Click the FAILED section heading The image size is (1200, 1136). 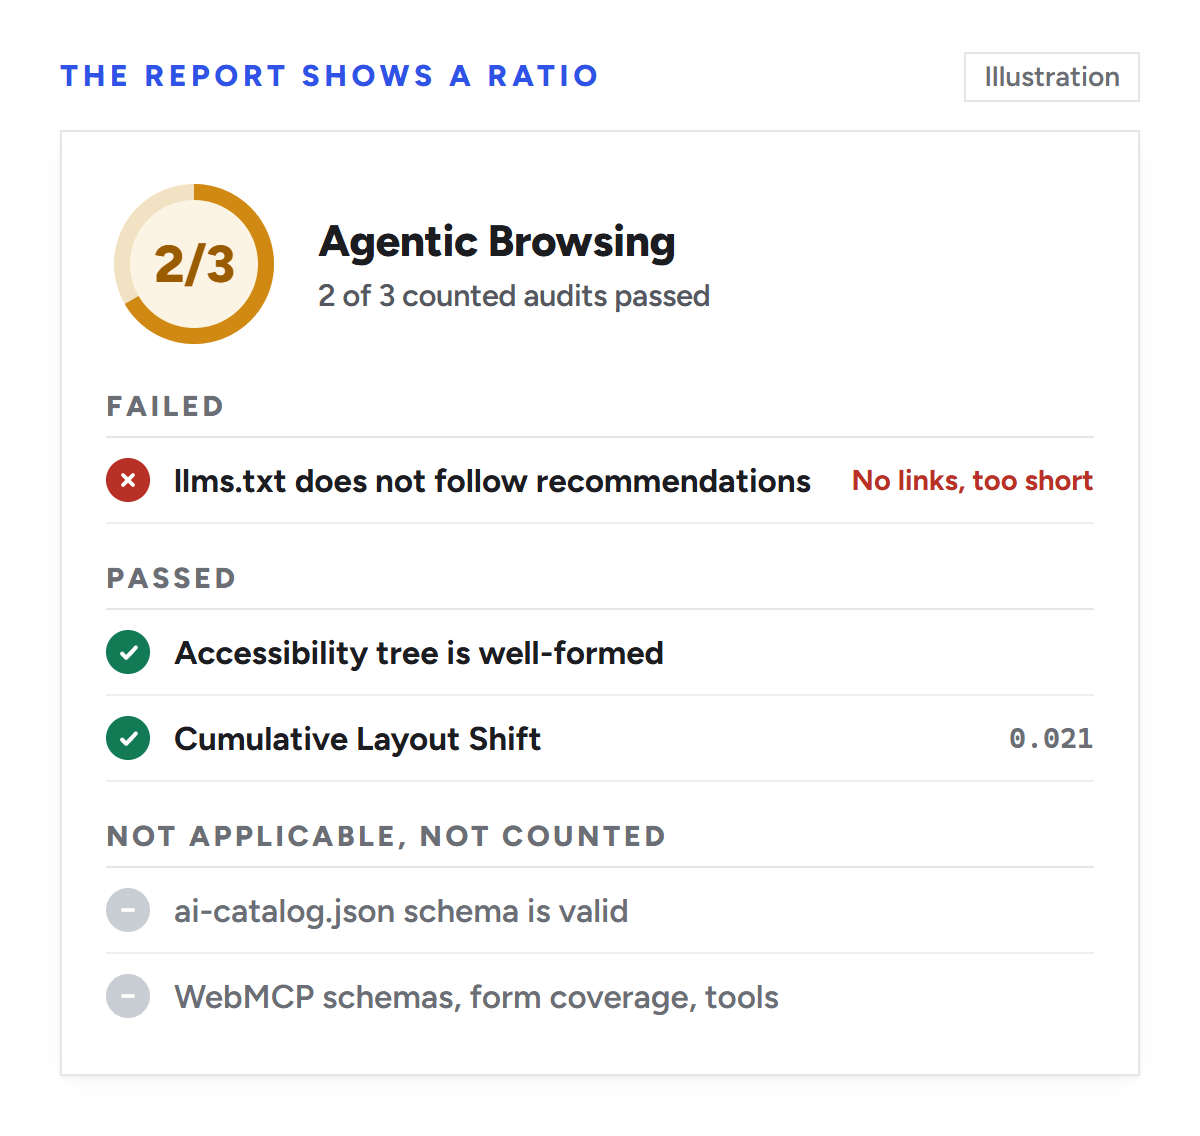166,406
